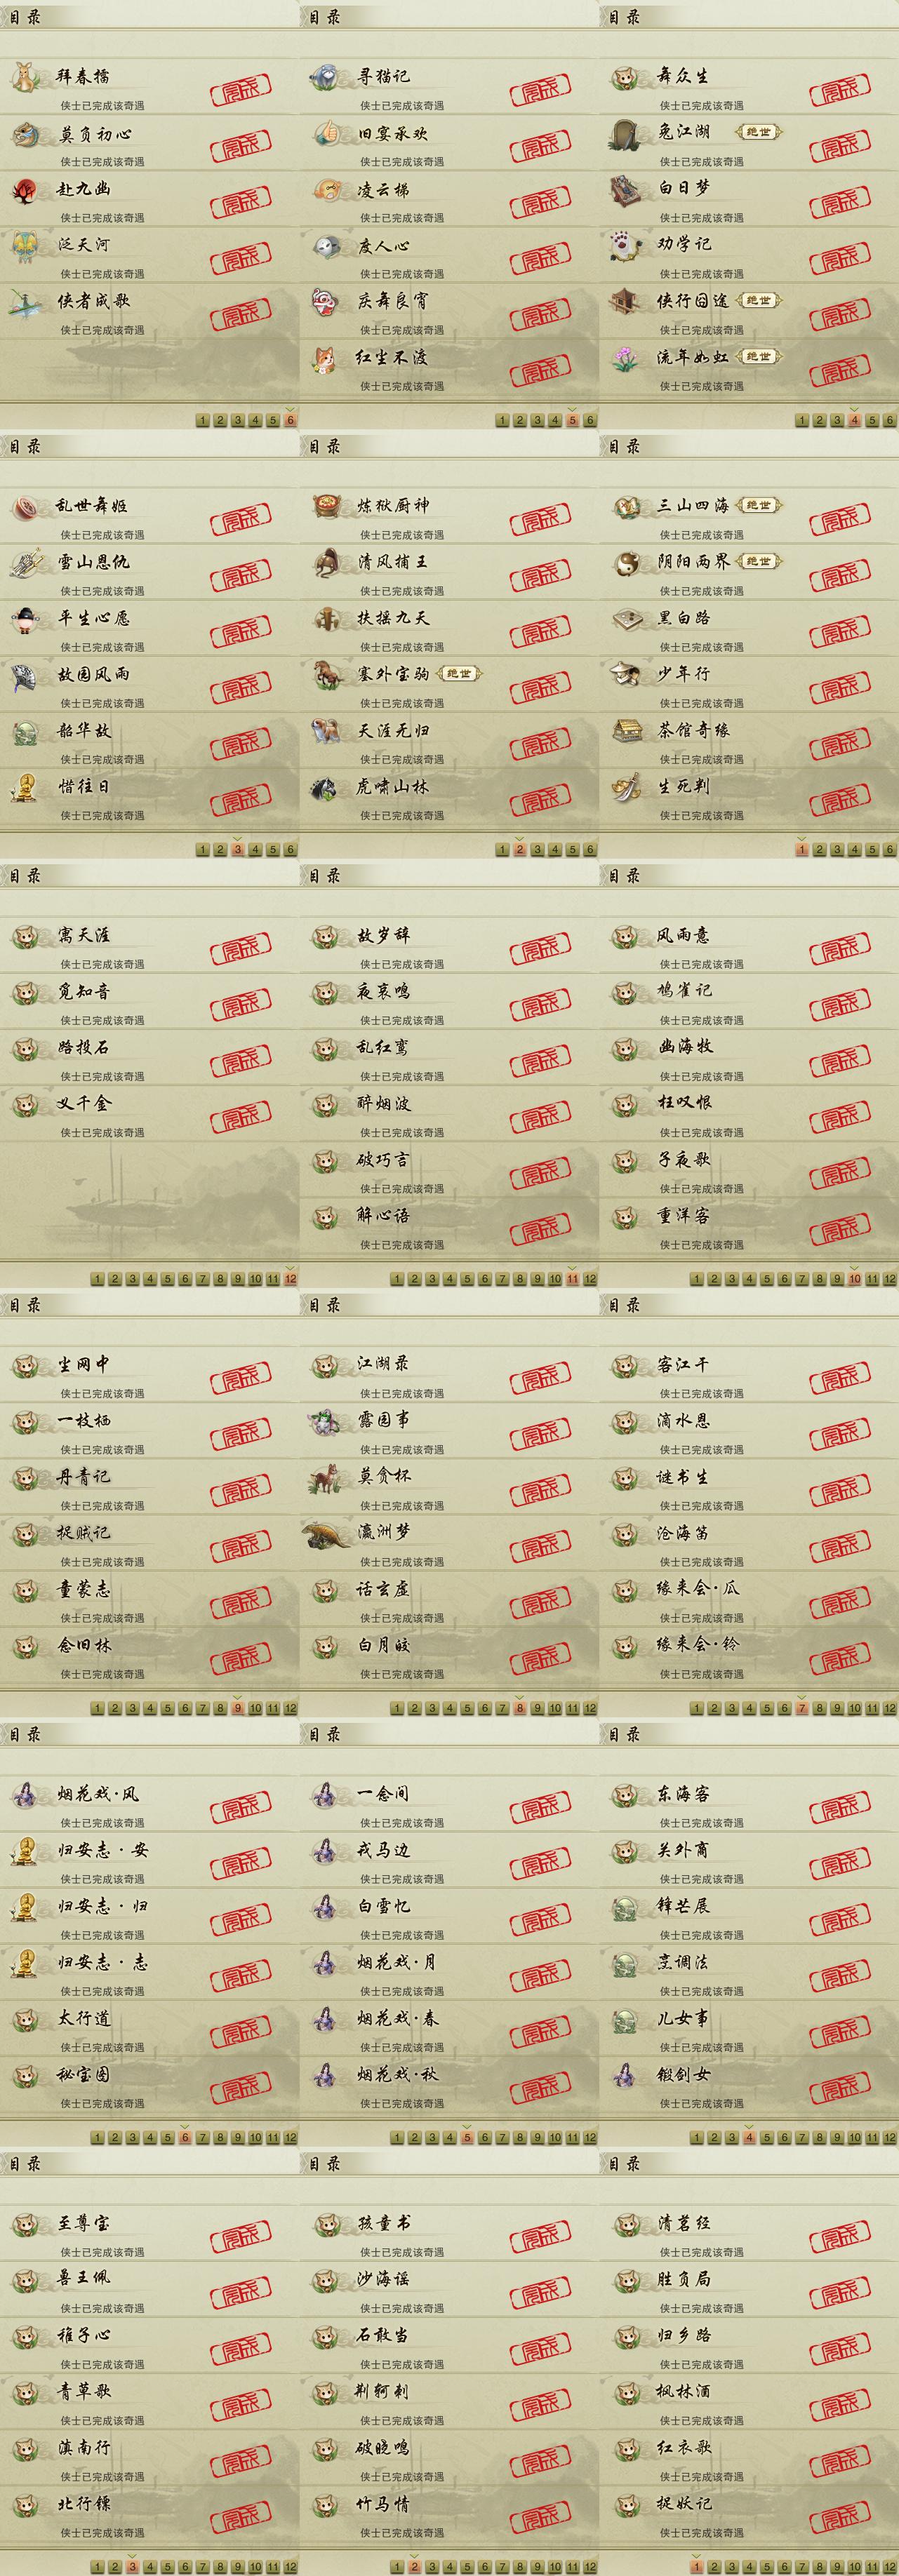This screenshot has height=2576, width=899.
Task: Click the red completed stamp for 舞众生
Action: 840,92
